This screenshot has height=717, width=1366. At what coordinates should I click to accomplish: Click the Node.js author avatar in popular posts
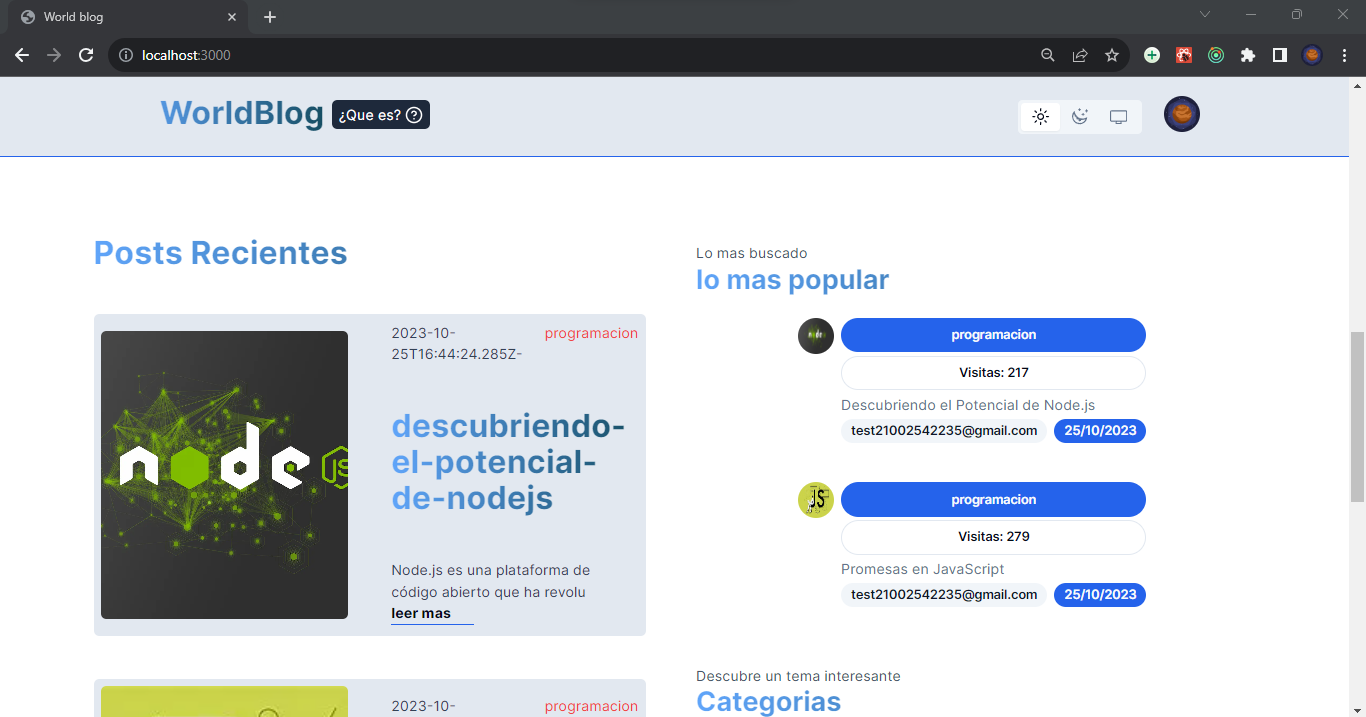click(815, 336)
